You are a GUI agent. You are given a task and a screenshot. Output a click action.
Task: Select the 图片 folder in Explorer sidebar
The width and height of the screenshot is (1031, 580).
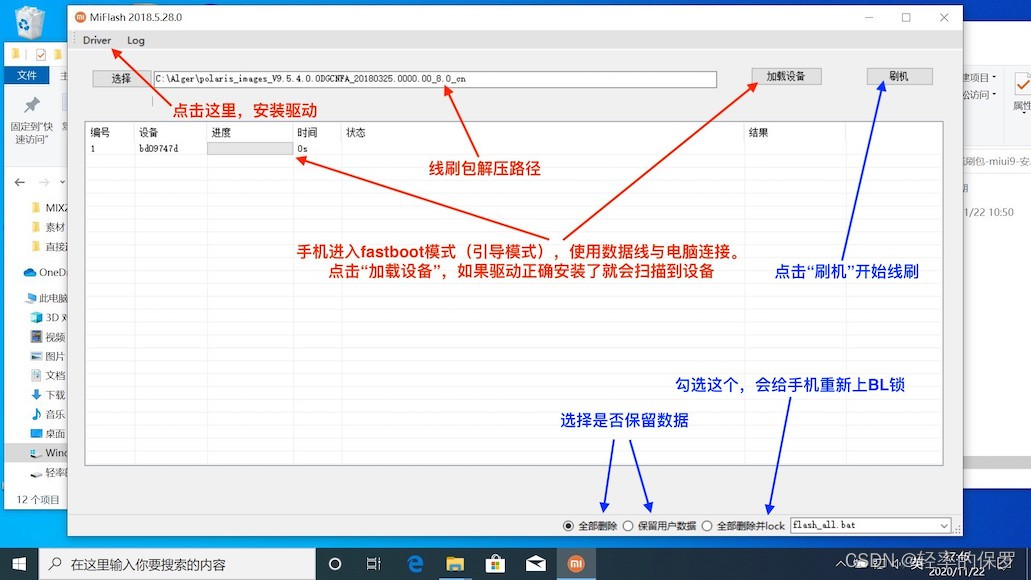point(49,356)
